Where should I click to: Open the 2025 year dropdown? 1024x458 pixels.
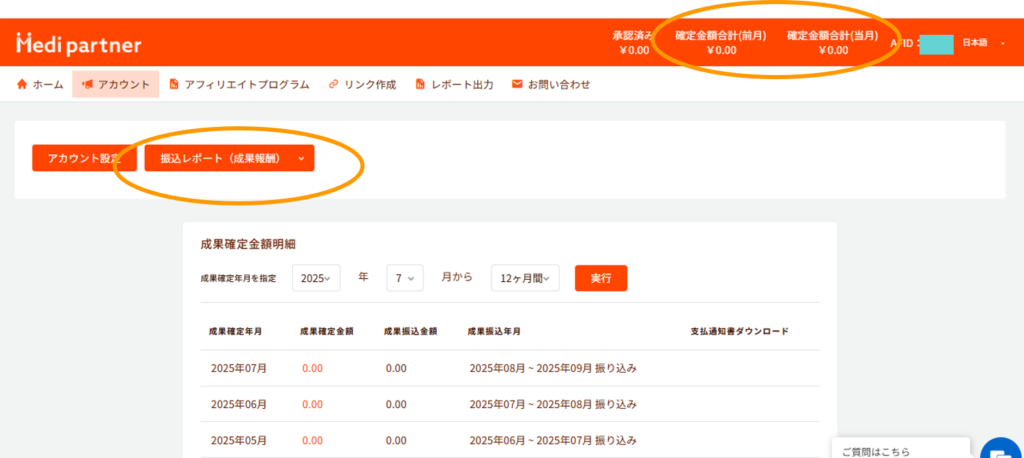click(316, 278)
